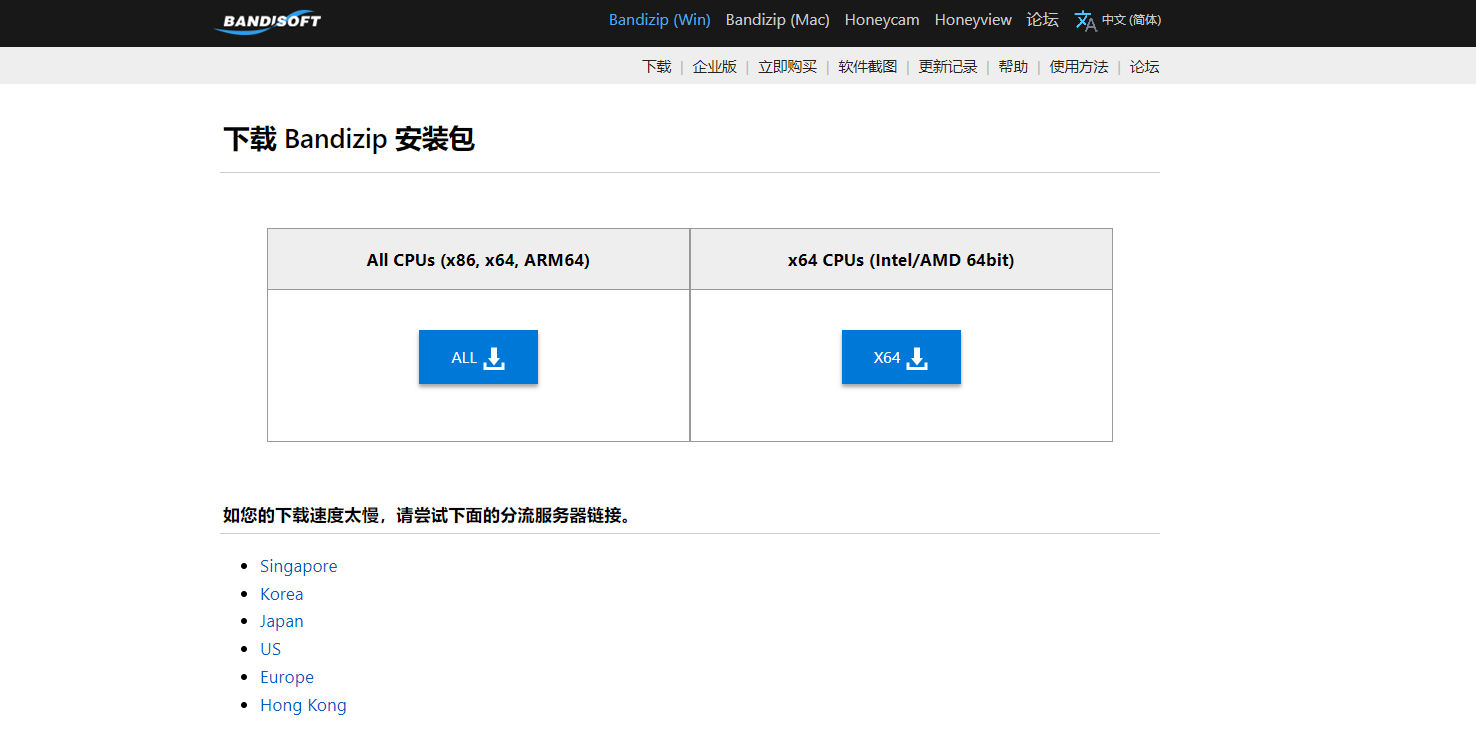This screenshot has height=754, width=1476.
Task: Open the 企业版 page
Action: point(715,67)
